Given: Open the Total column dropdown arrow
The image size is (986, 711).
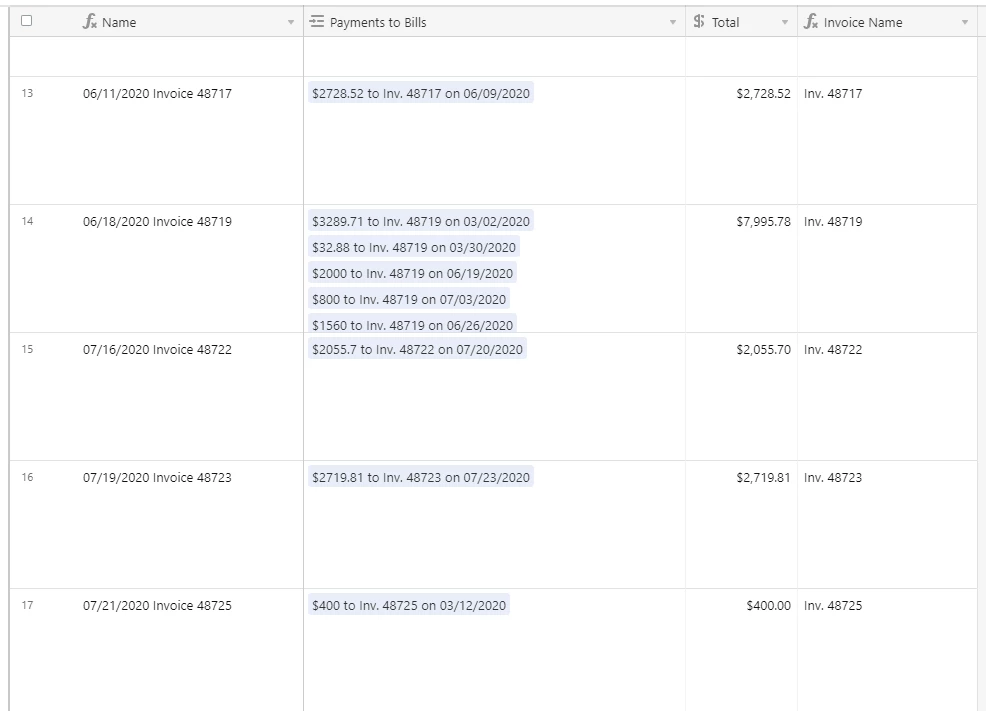Looking at the screenshot, I should click(785, 23).
